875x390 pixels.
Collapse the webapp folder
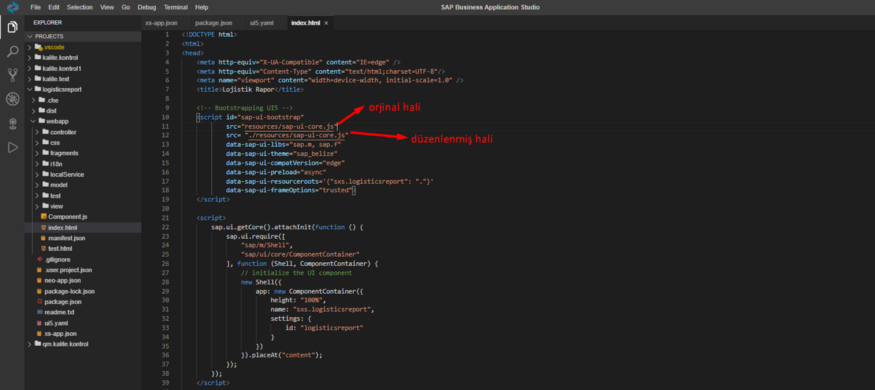point(34,121)
